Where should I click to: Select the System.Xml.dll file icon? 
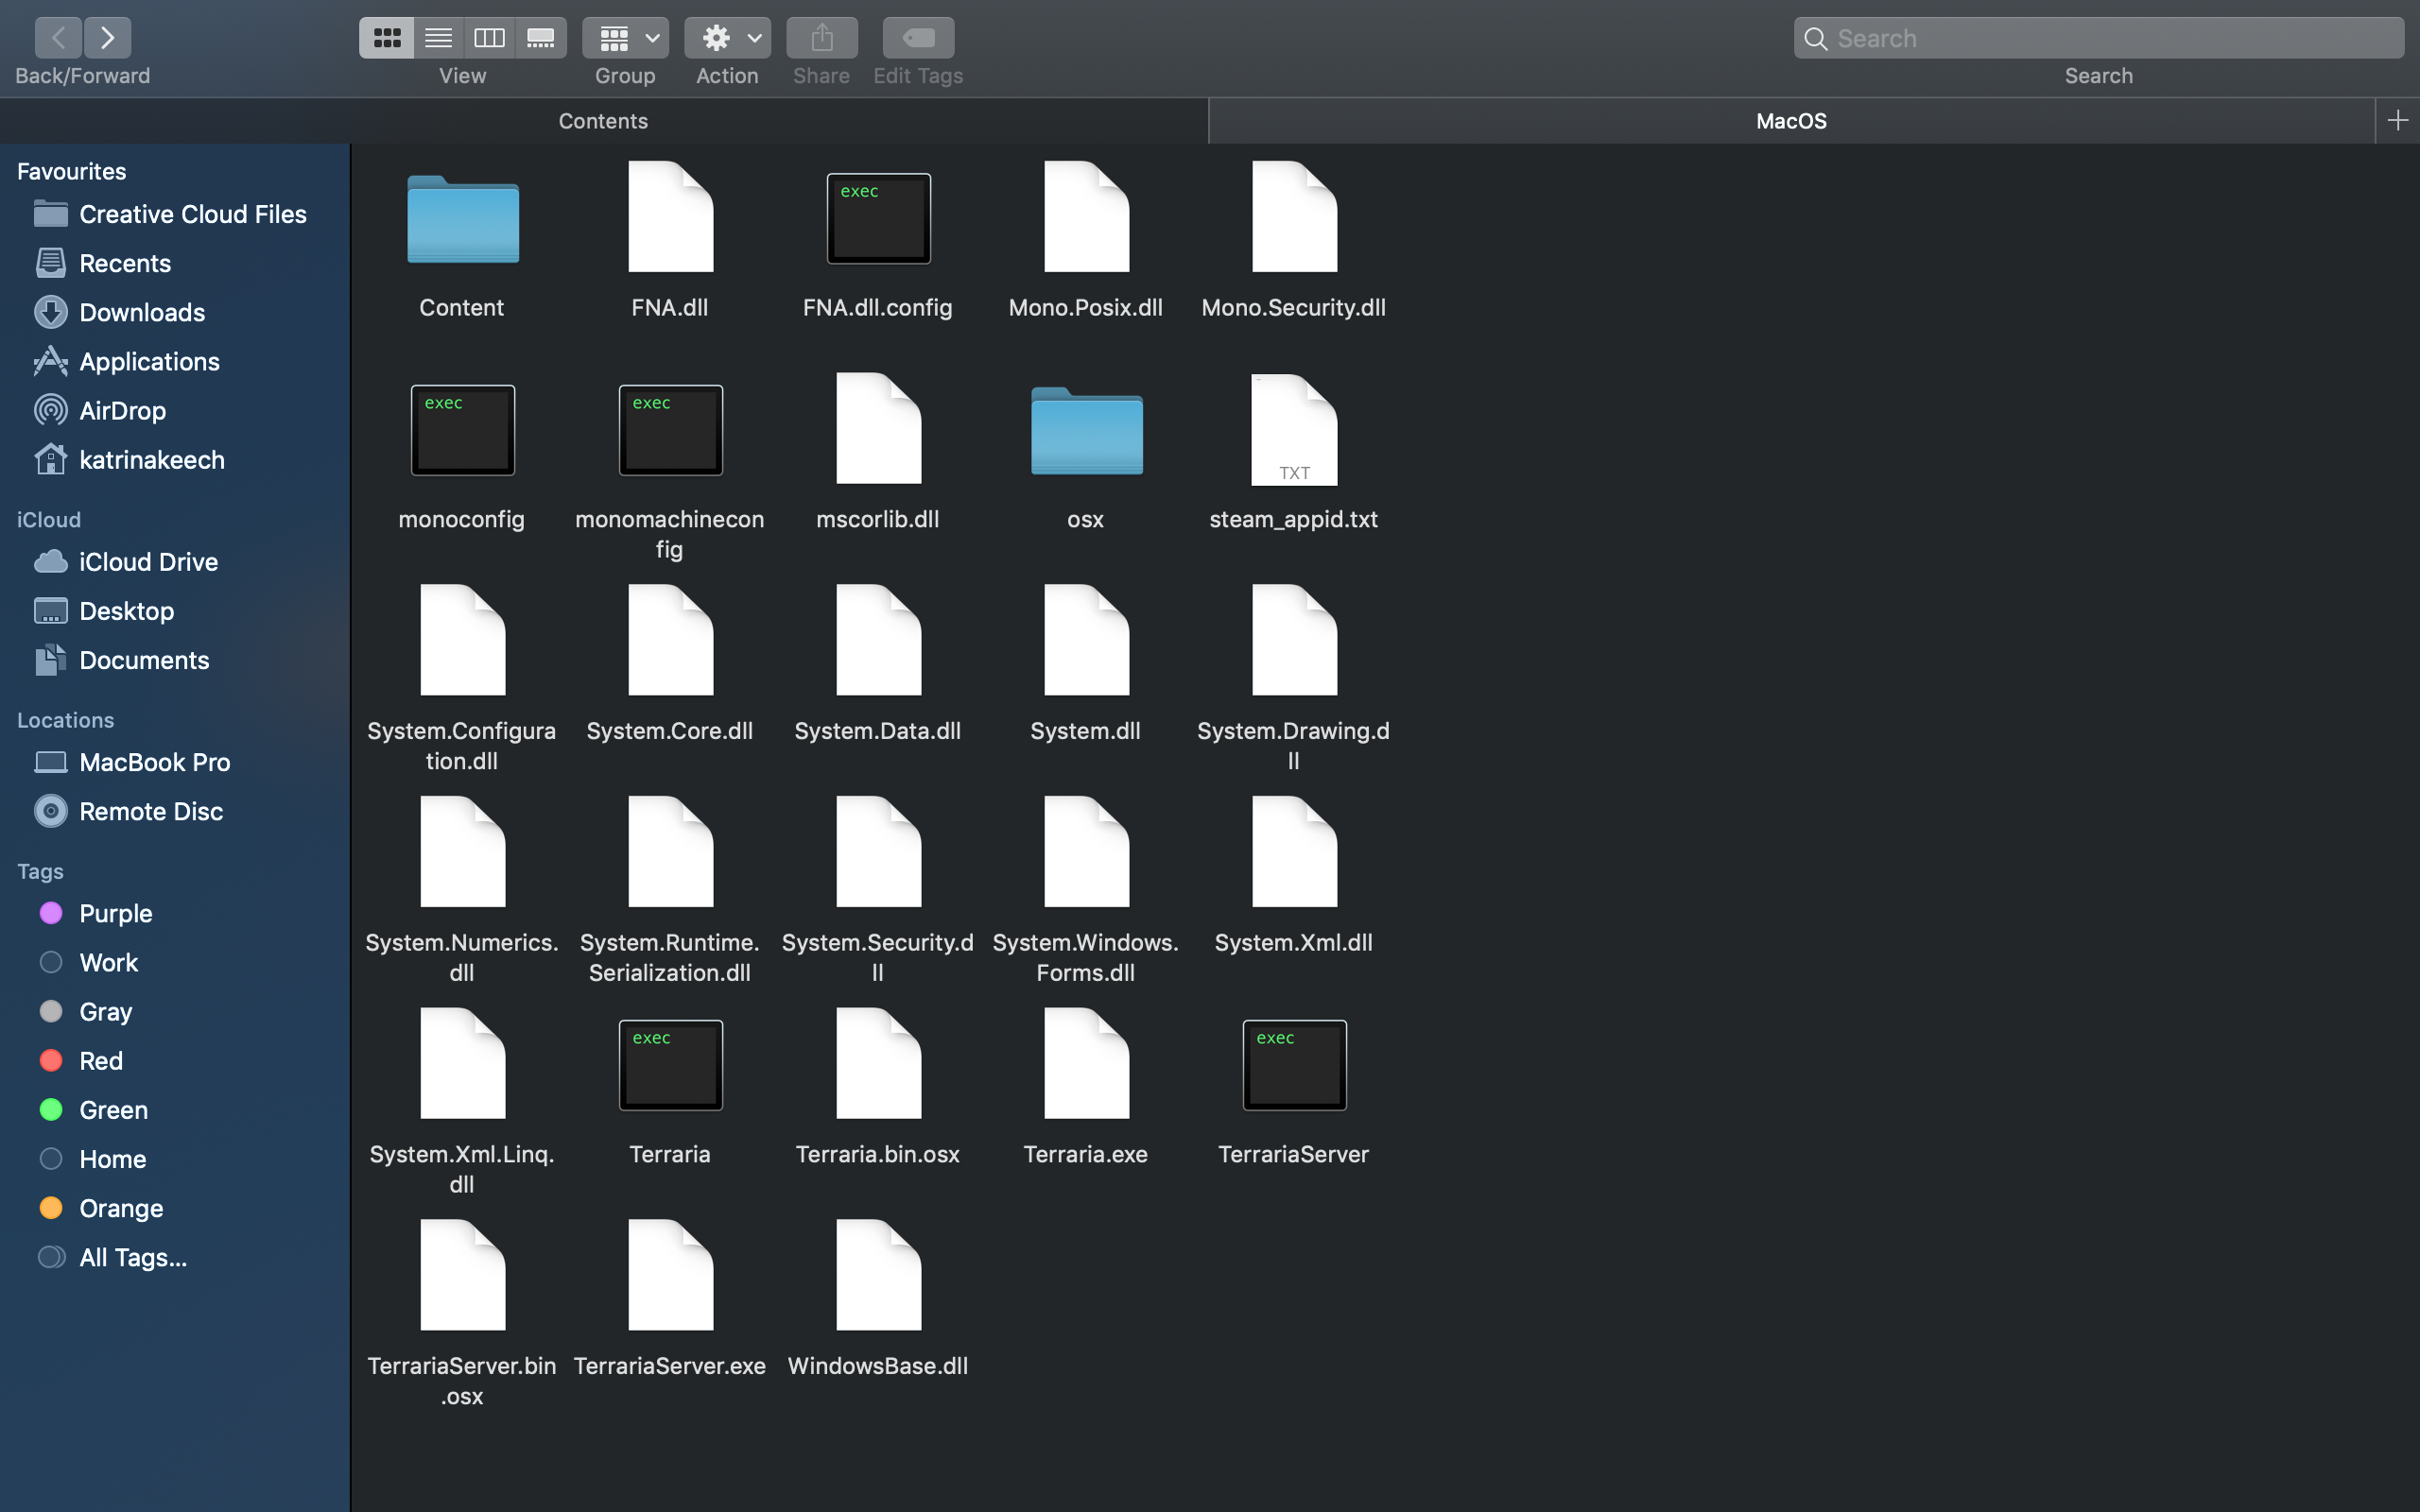pyautogui.click(x=1294, y=852)
